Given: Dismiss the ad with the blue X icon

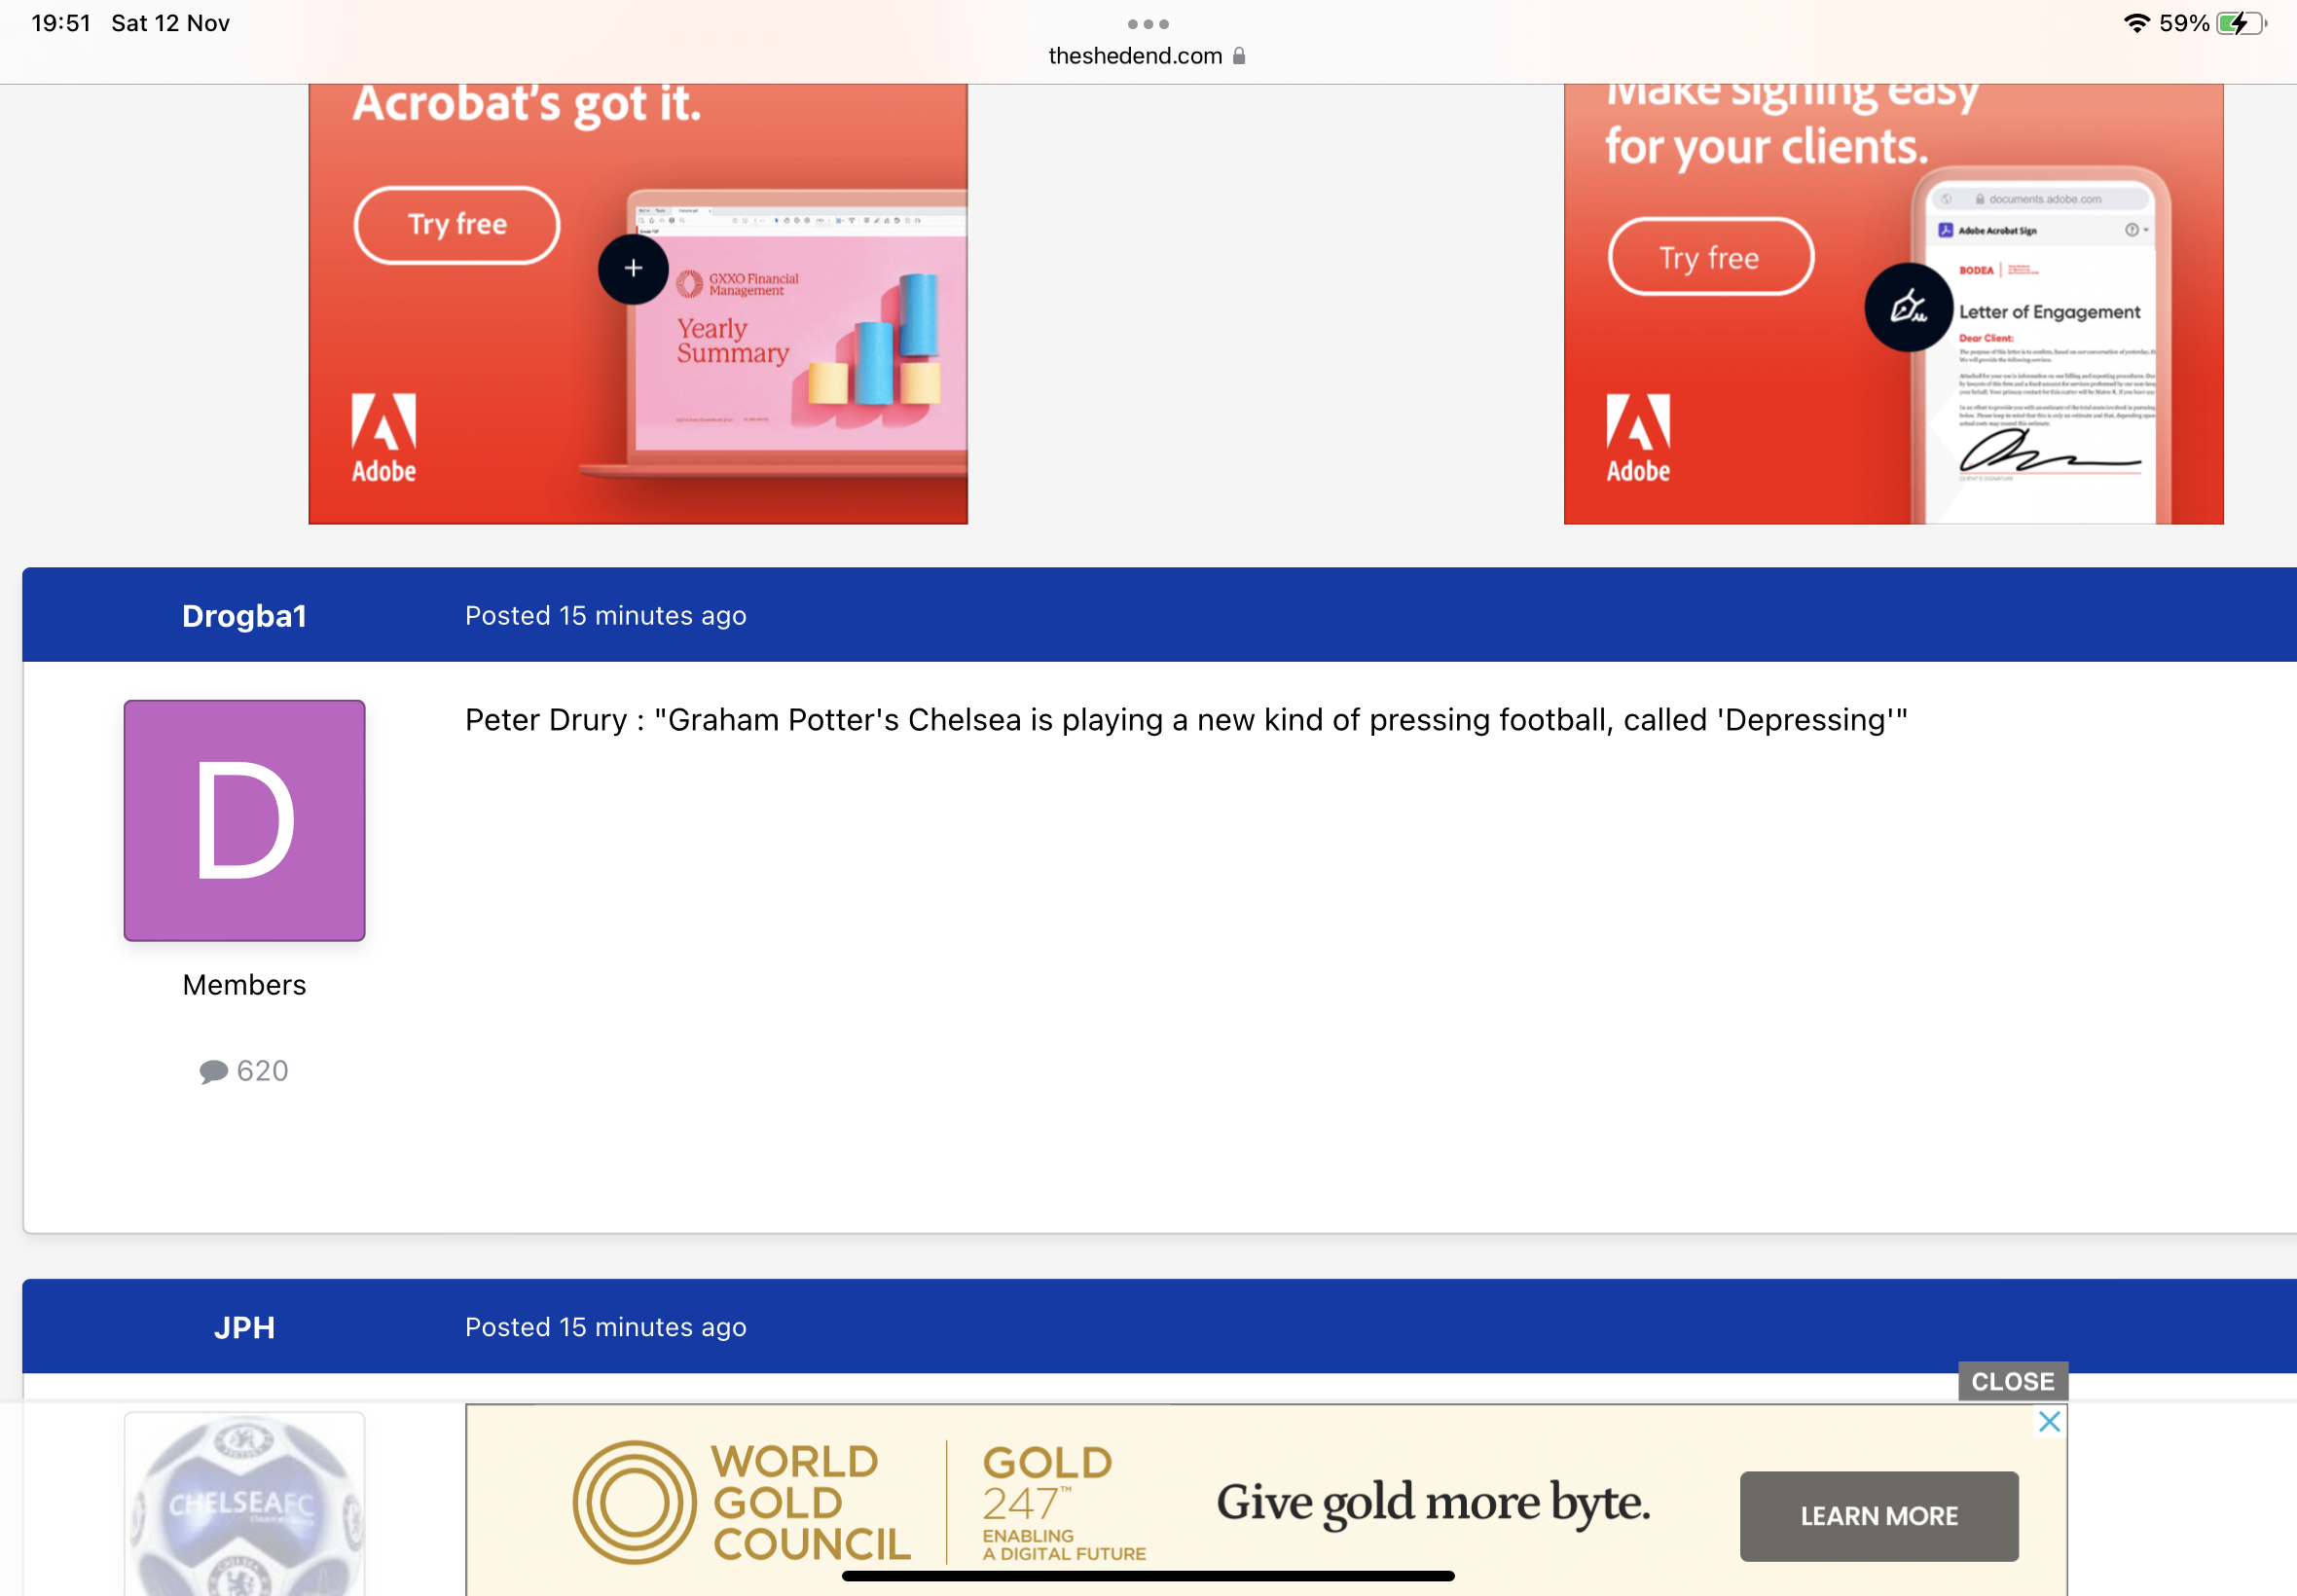Looking at the screenshot, I should [x=2049, y=1421].
